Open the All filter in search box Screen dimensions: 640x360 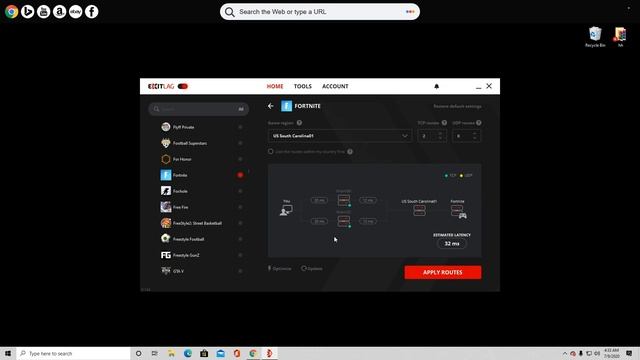[x=241, y=109]
